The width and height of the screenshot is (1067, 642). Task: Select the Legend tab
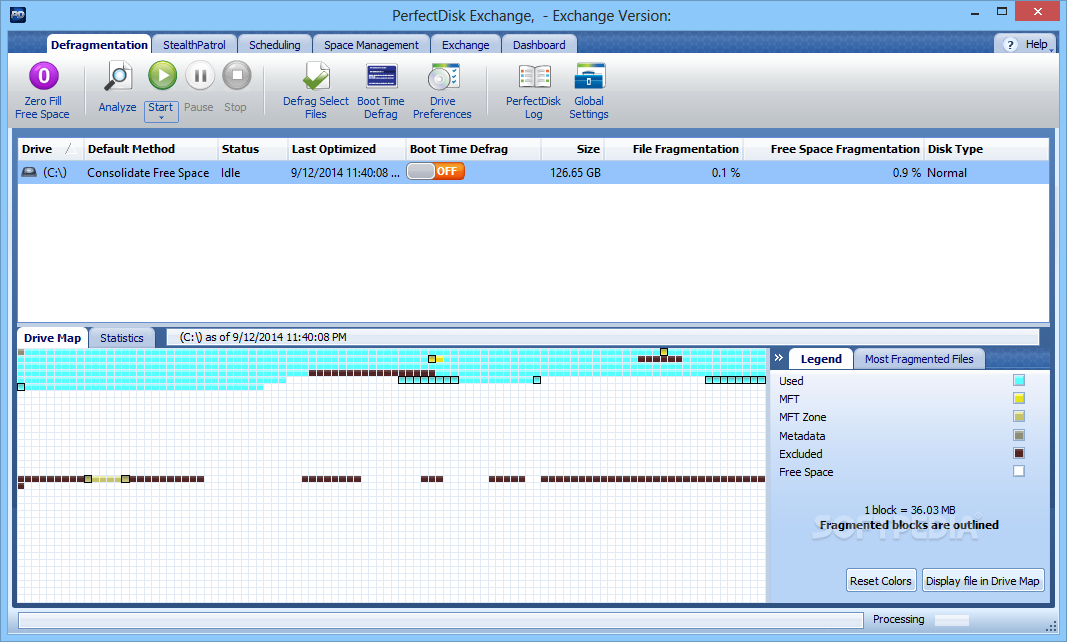[x=821, y=359]
